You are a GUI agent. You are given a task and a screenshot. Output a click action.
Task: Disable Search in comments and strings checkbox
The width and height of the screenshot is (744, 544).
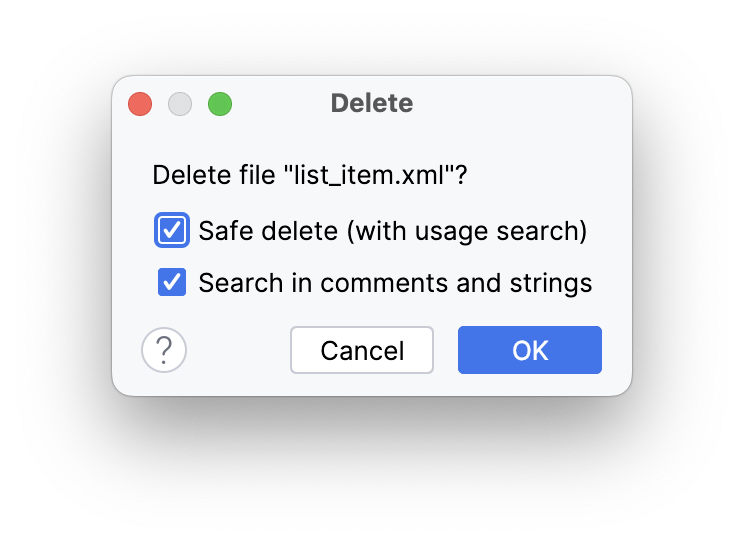tap(172, 283)
